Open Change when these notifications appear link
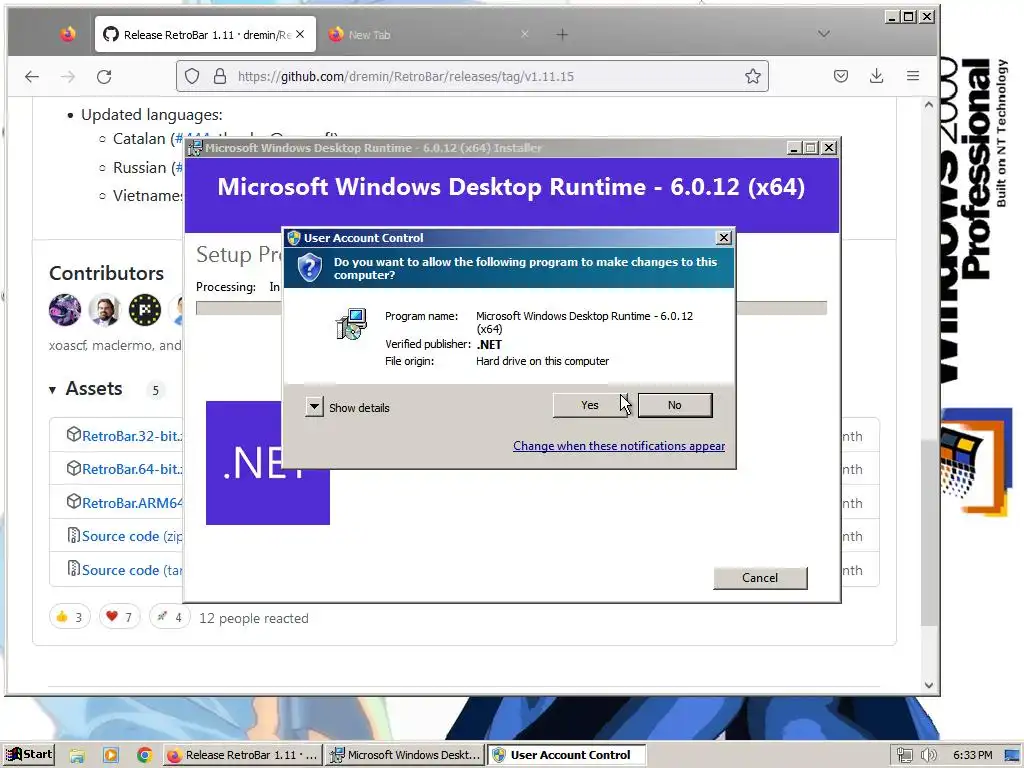Viewport: 1024px width, 768px height. 618,446
